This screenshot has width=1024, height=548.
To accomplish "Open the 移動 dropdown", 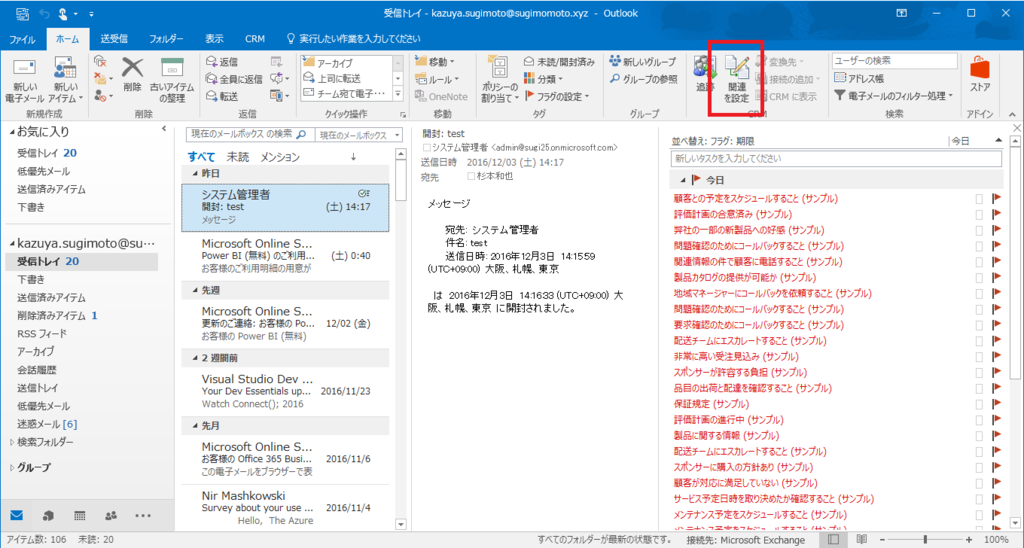I will tap(435, 61).
